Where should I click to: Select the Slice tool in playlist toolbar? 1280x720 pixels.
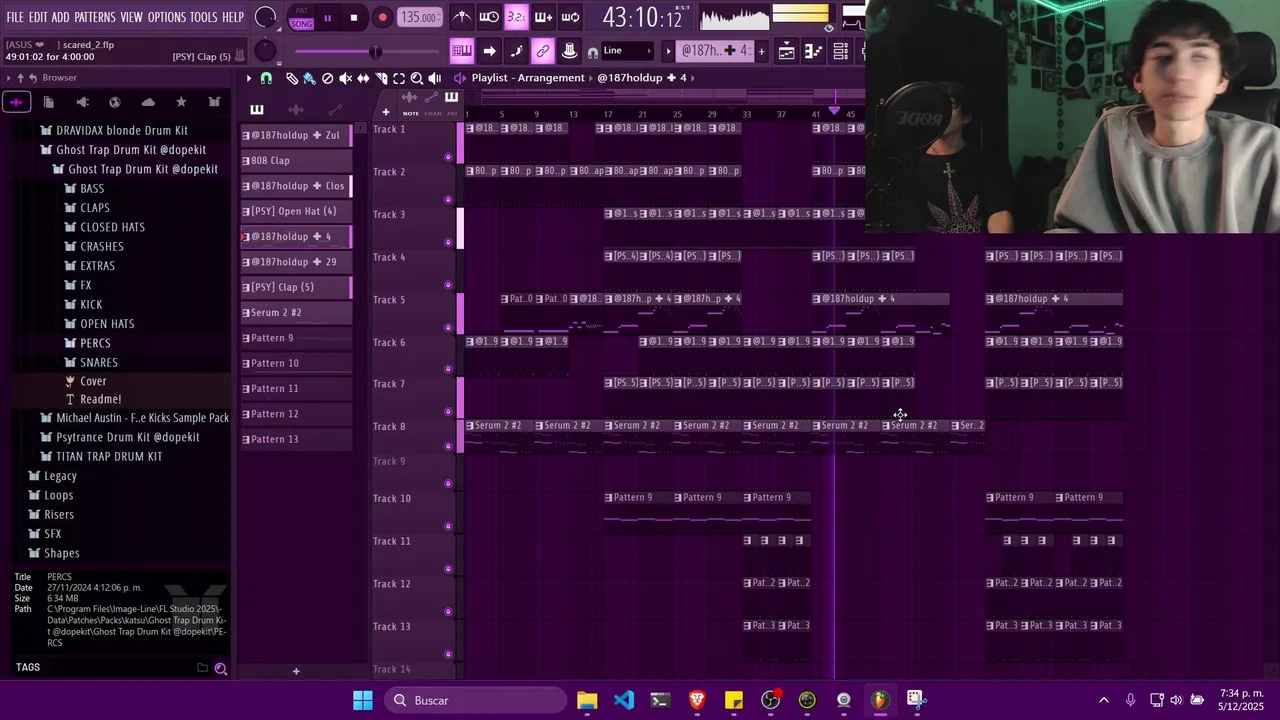tap(381, 78)
